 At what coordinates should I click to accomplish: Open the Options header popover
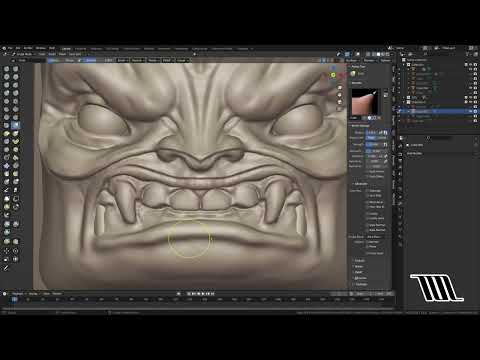[385, 60]
